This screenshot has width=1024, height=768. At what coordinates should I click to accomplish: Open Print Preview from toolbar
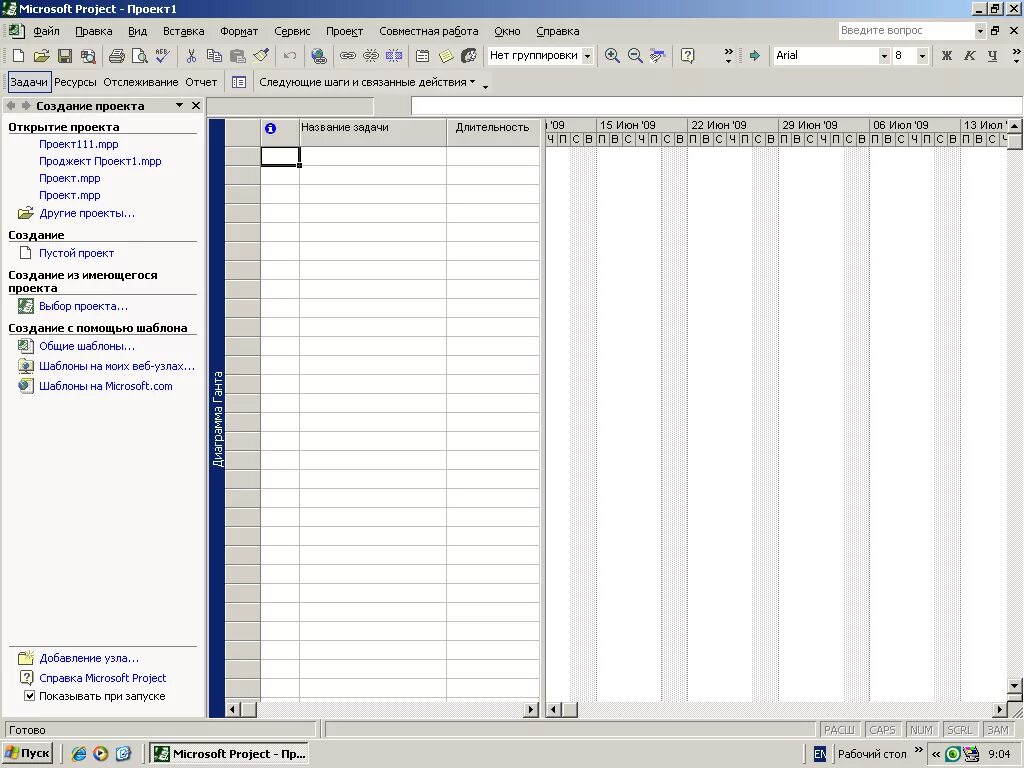[140, 56]
